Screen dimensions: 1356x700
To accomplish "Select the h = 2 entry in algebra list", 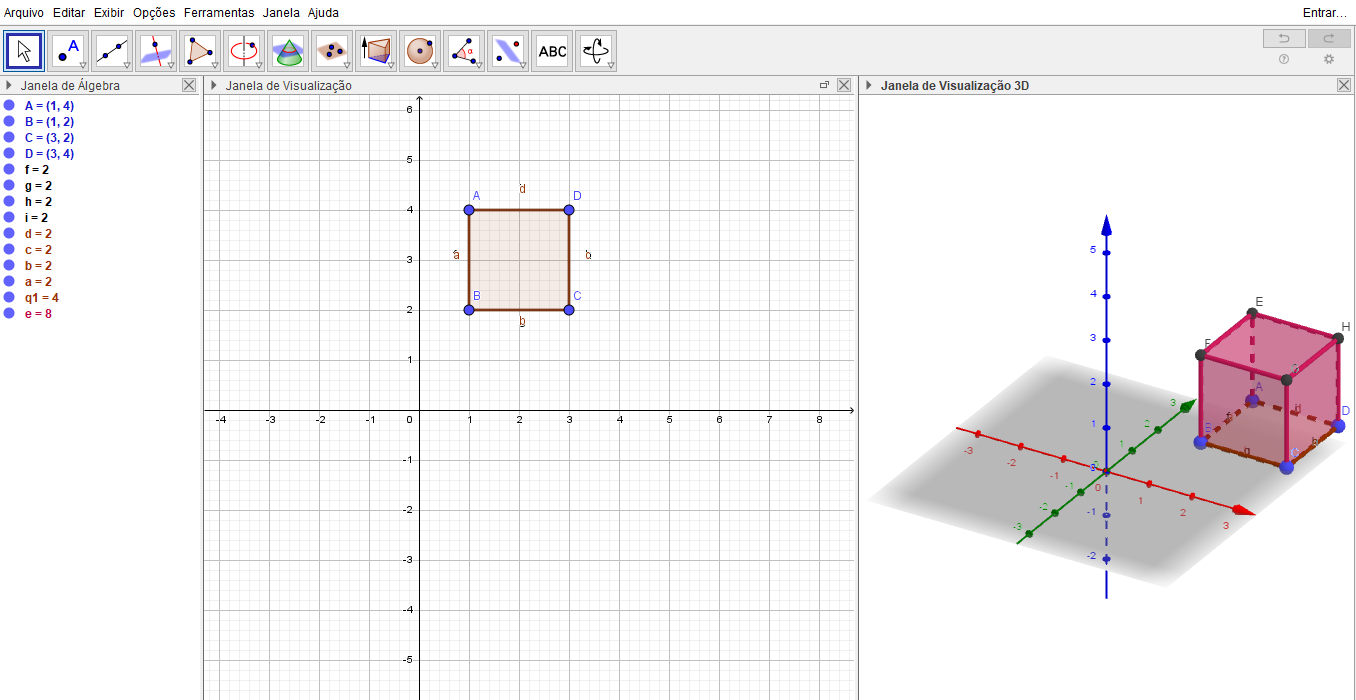I will point(38,201).
